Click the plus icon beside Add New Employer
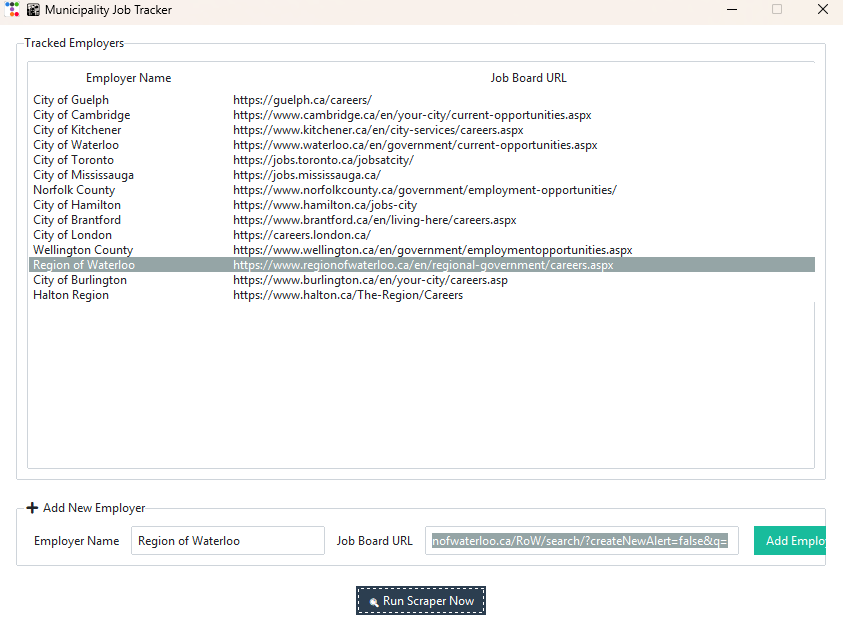 (x=32, y=508)
